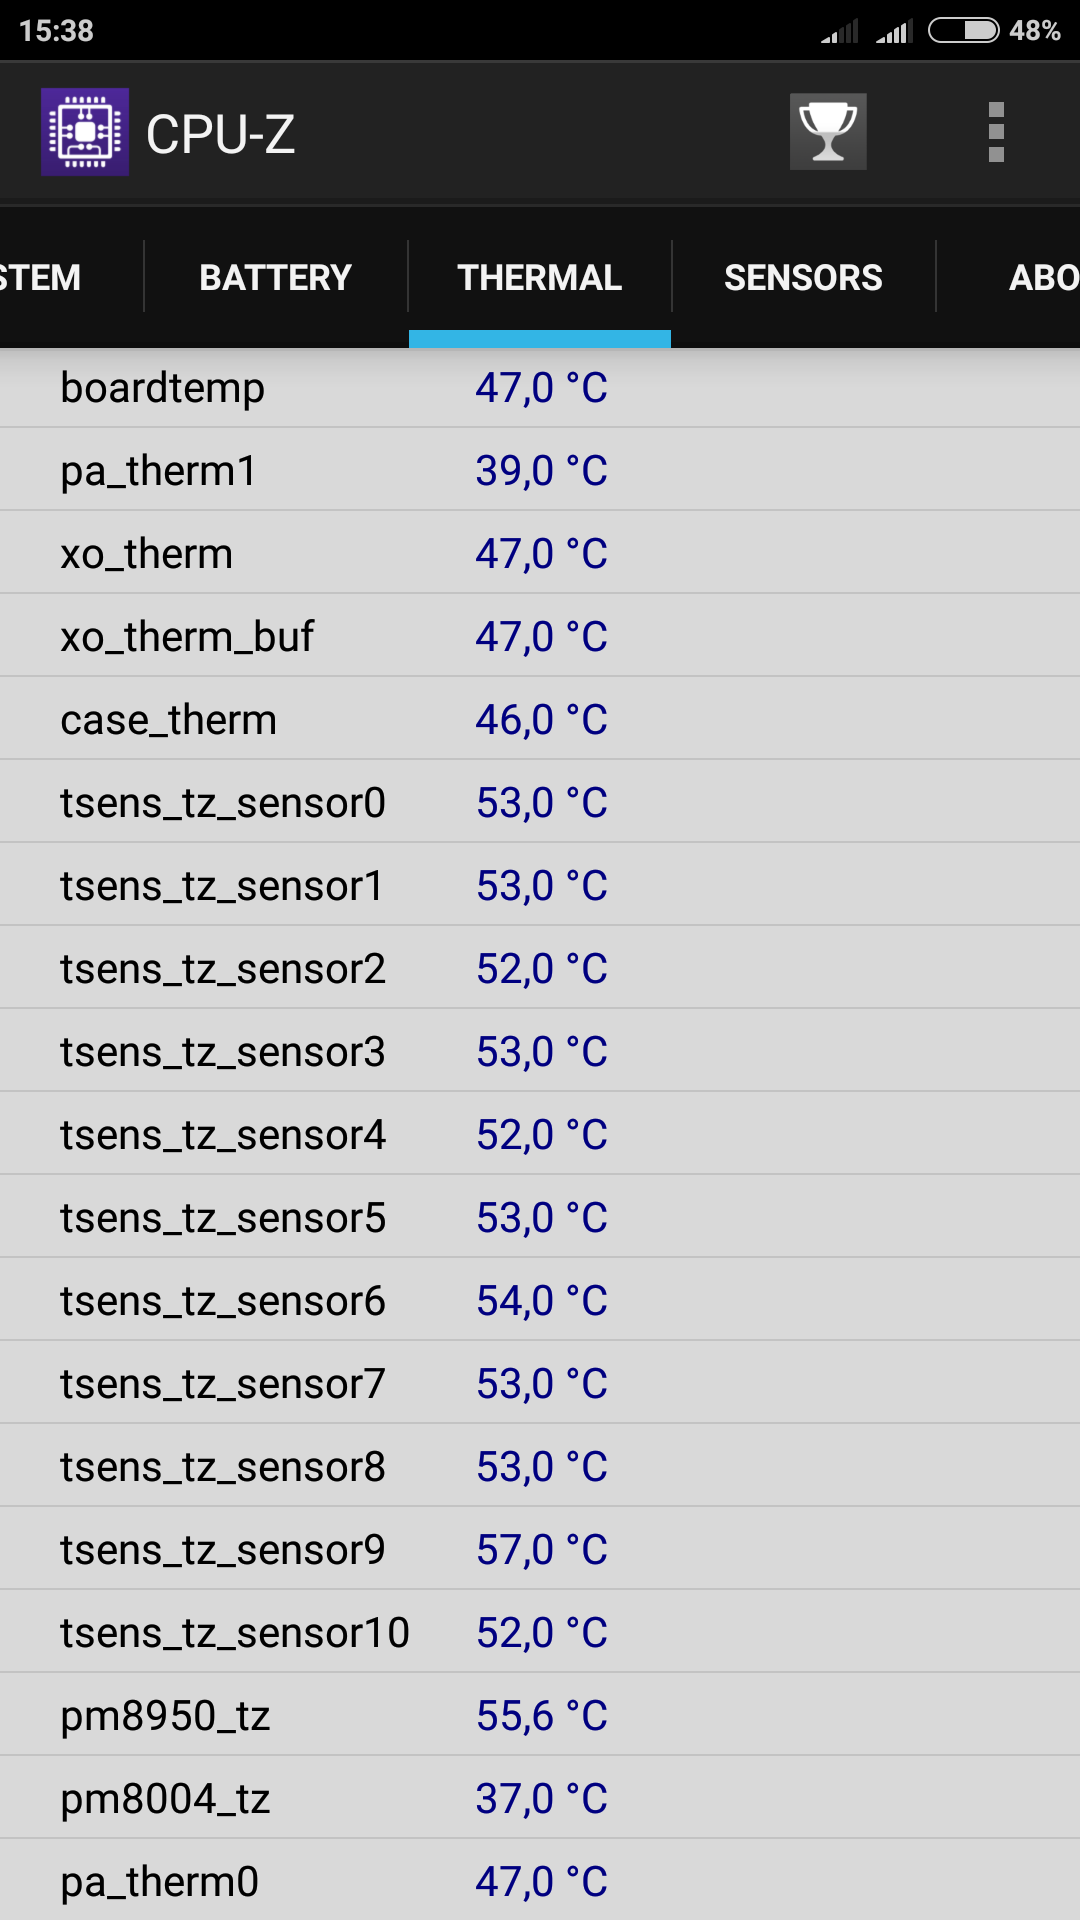1080x1920 pixels.
Task: Open the partially visible About tab
Action: coord(1040,277)
